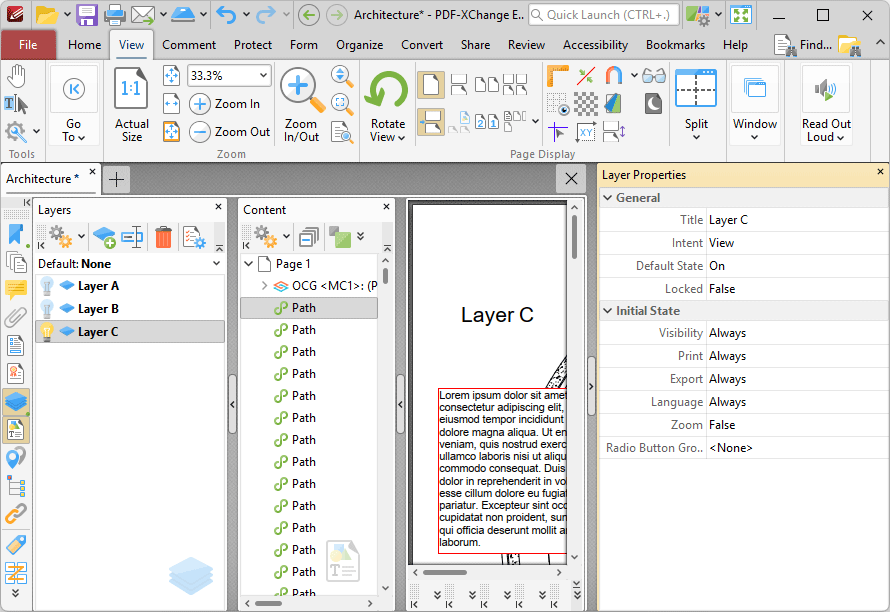The height and width of the screenshot is (612, 890).
Task: Switch to the Bookmarks ribbon tab
Action: tap(675, 45)
